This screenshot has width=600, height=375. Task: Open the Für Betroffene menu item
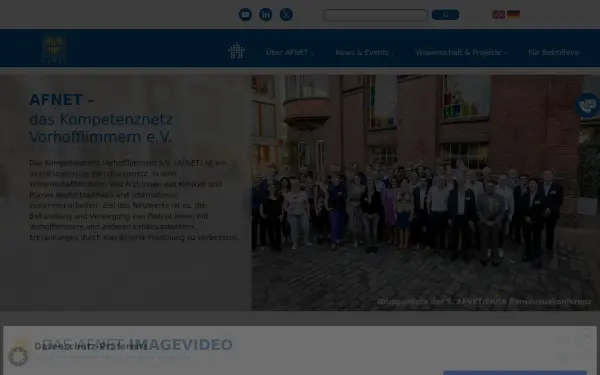[554, 52]
